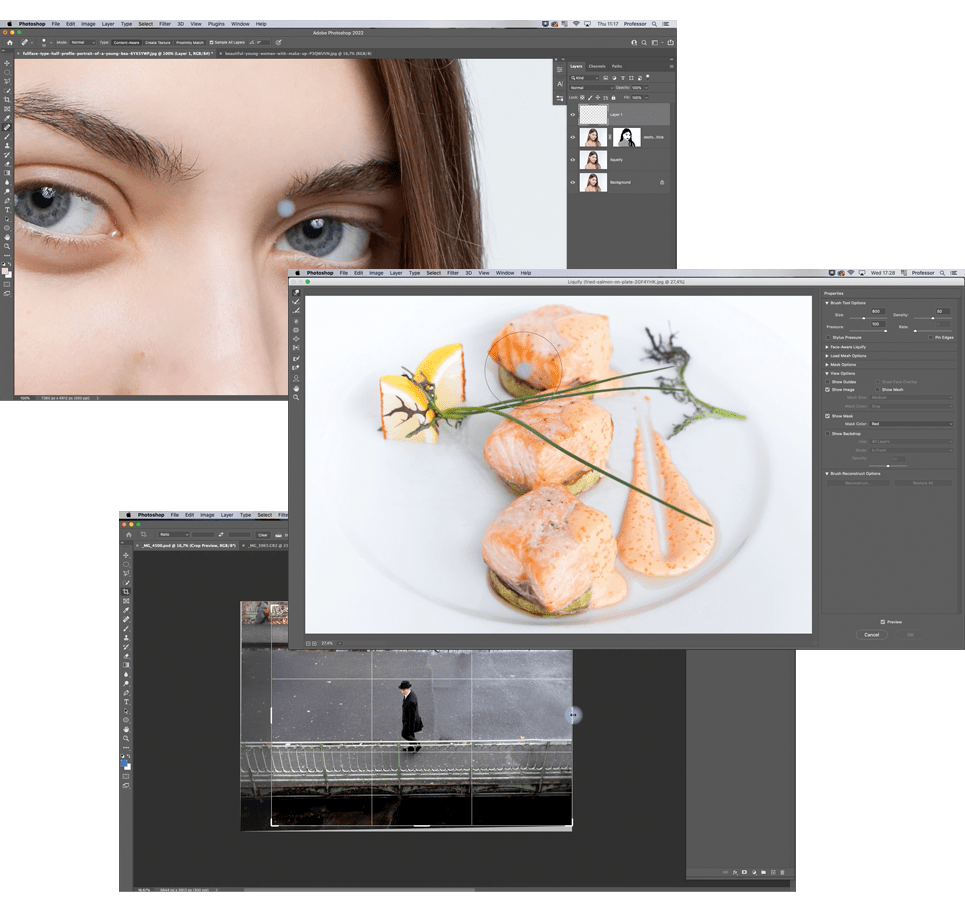
Task: Click the Brush Size slider handle in Liquify
Action: (x=863, y=318)
